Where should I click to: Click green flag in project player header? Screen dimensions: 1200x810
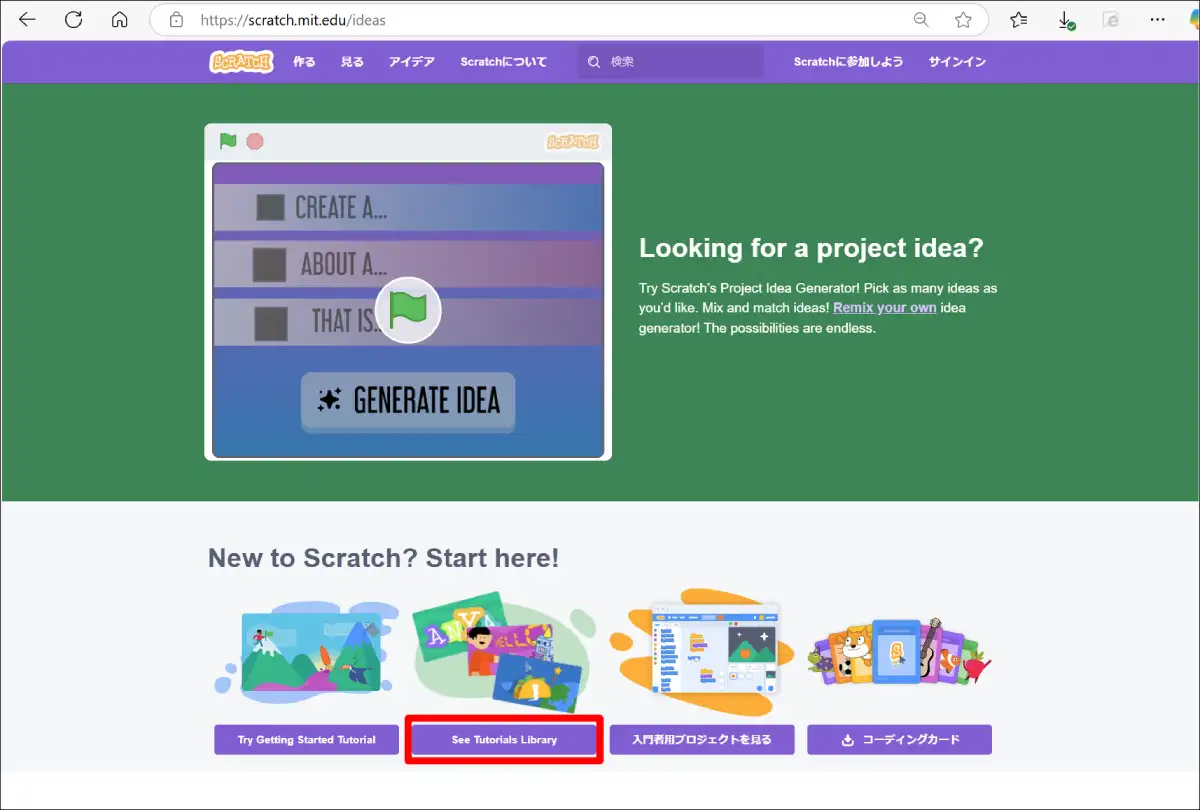pyautogui.click(x=228, y=141)
